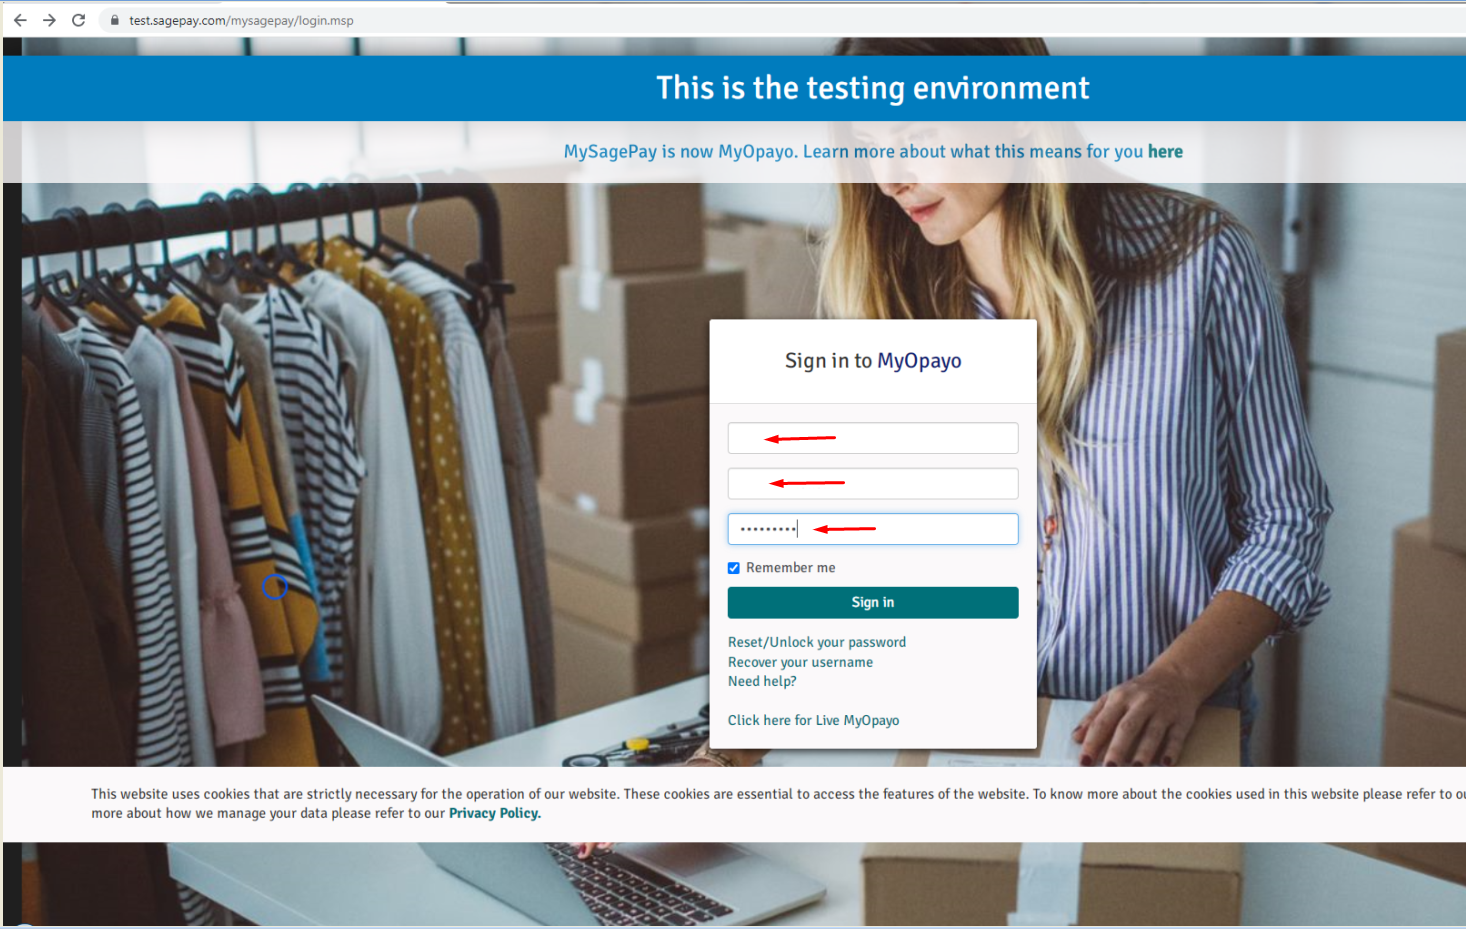
Task: Open the Need help? link
Action: tap(762, 681)
